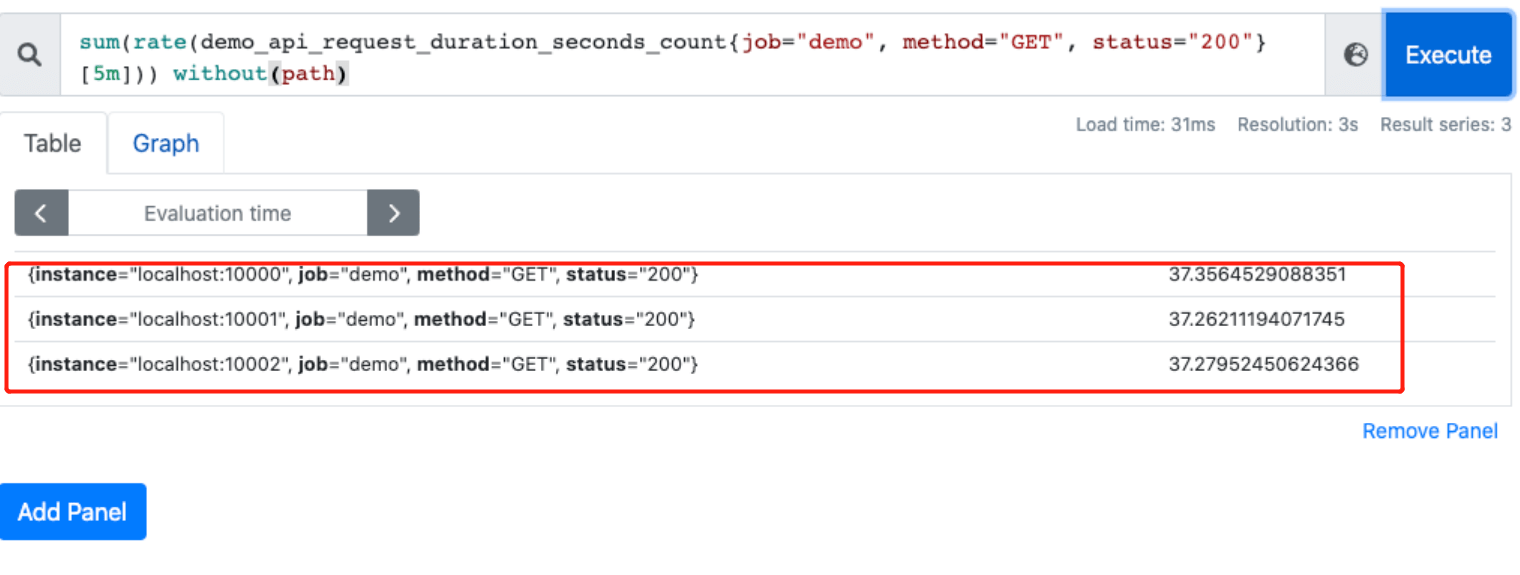The image size is (1520, 575).
Task: Add a new panel with Add Panel
Action: pos(73,512)
